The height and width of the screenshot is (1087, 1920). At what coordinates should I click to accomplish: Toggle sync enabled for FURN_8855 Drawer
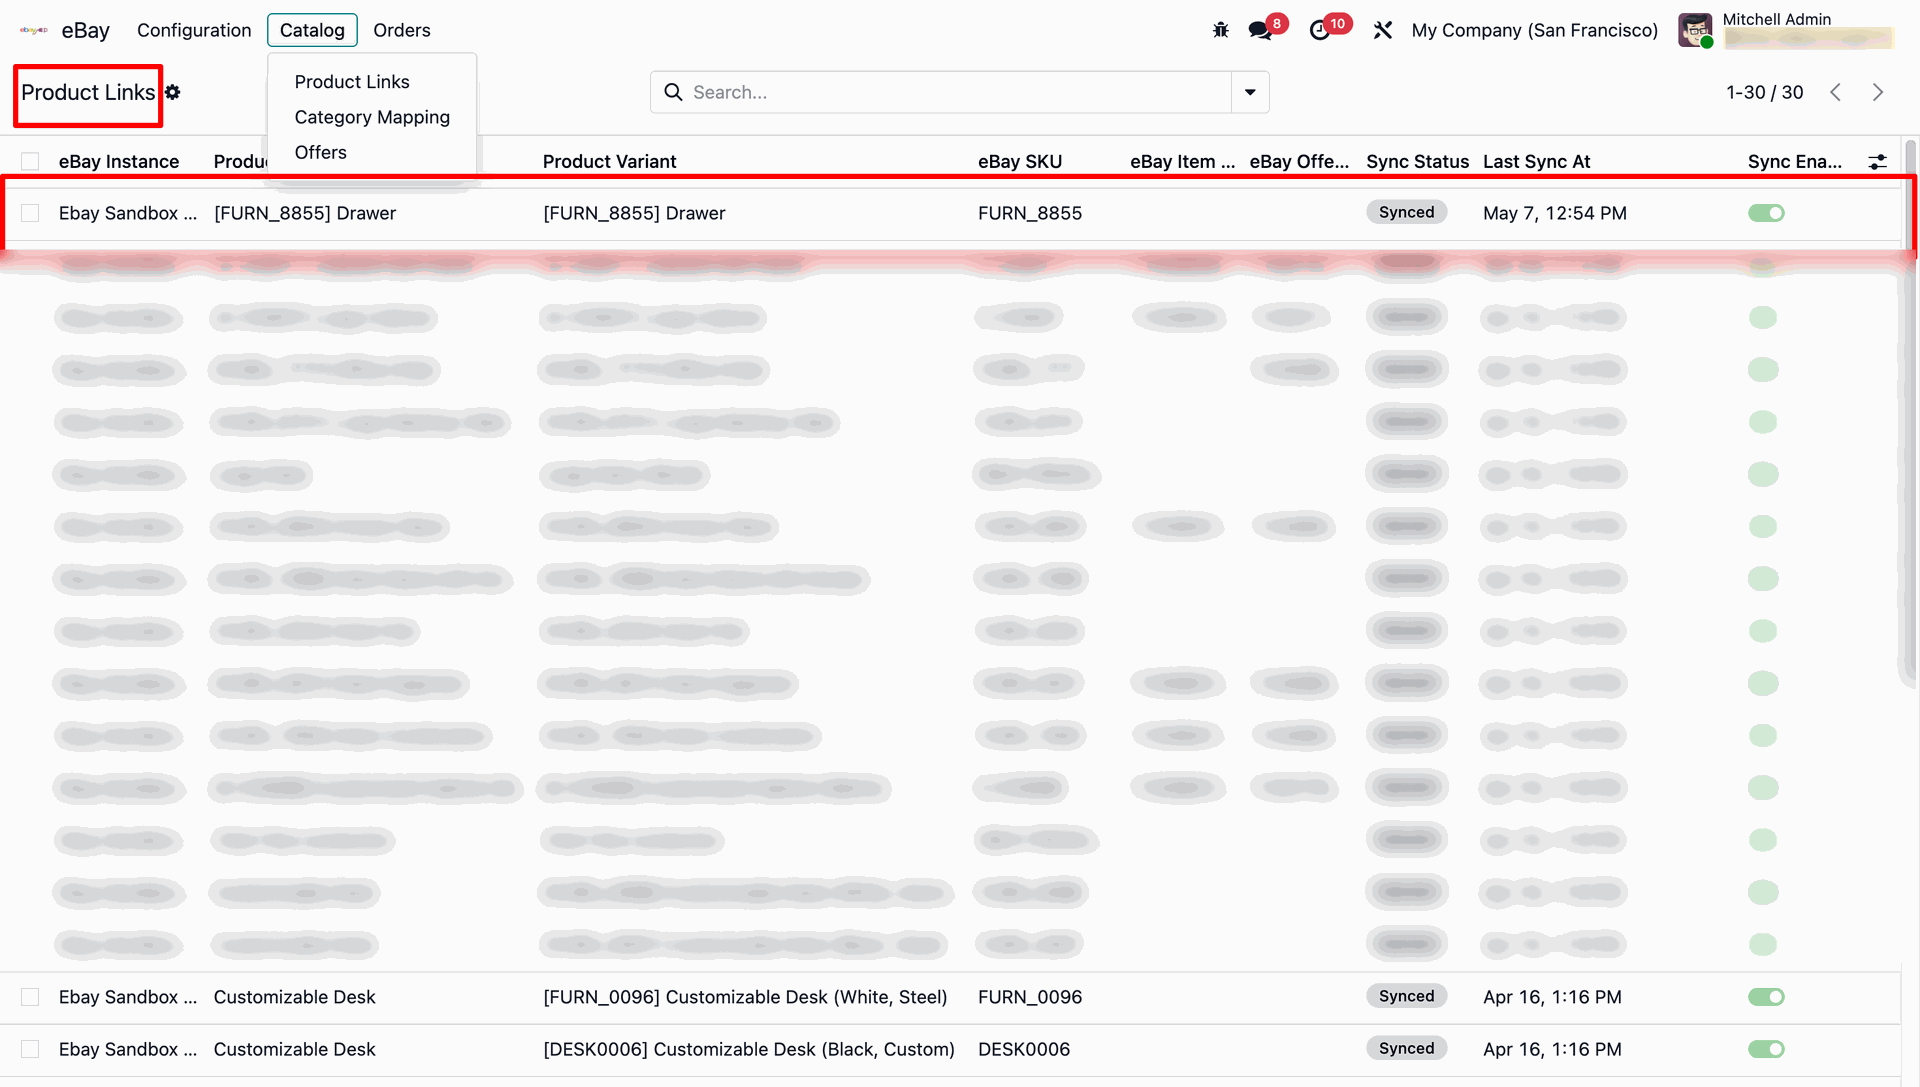(1766, 213)
